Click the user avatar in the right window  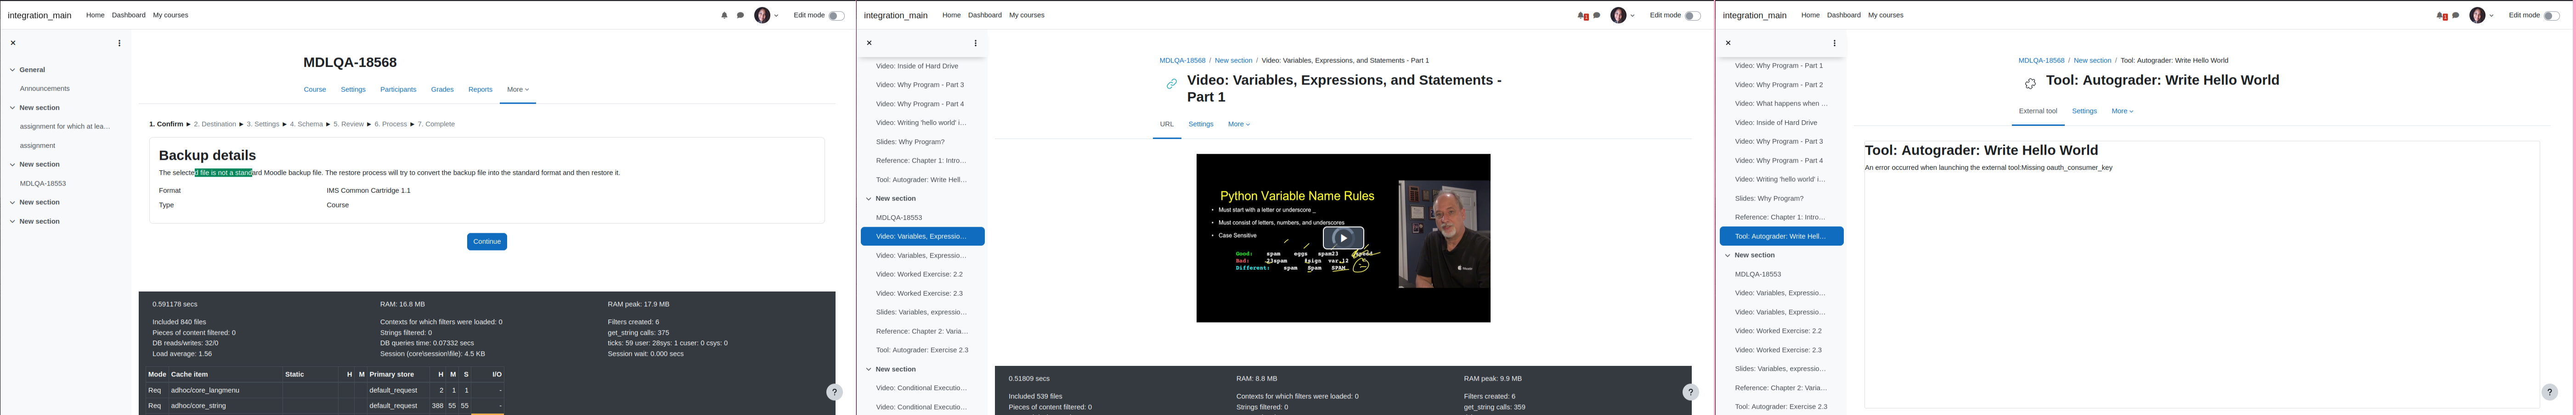2477,15
